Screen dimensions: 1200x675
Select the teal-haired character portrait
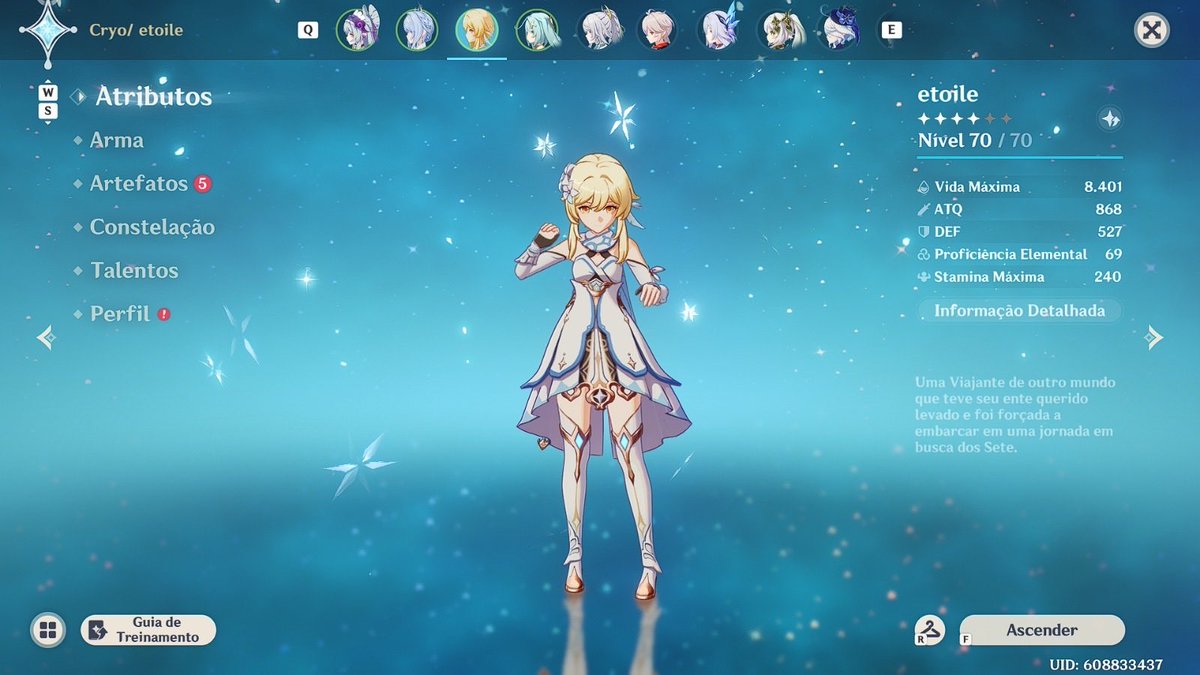tap(537, 30)
